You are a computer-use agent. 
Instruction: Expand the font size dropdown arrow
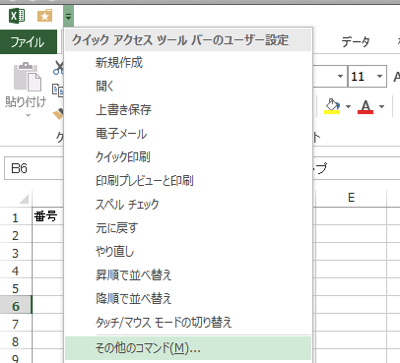[379, 76]
